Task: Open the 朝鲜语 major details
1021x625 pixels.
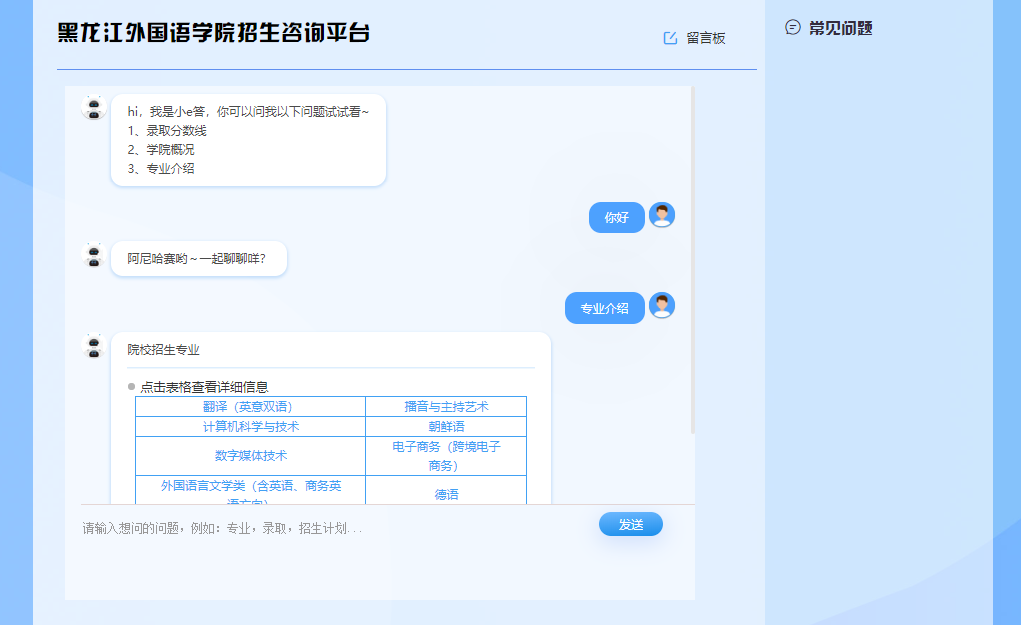Action: [x=446, y=426]
